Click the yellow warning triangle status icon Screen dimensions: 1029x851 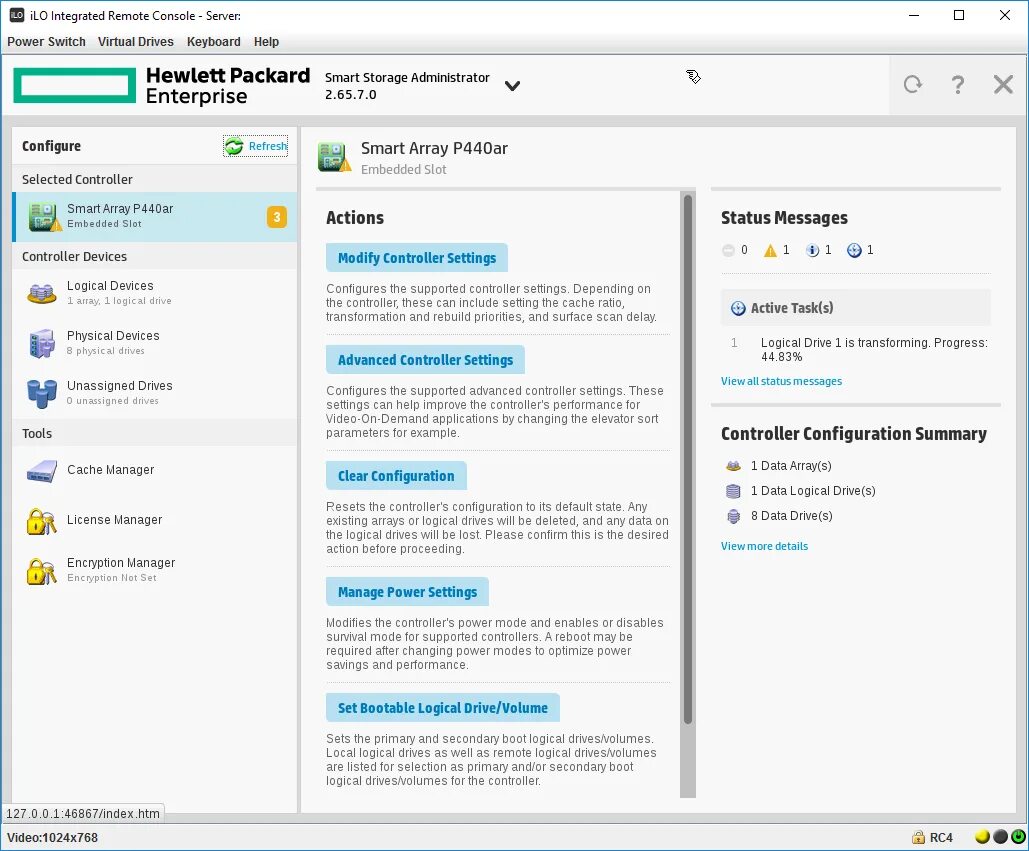(770, 250)
